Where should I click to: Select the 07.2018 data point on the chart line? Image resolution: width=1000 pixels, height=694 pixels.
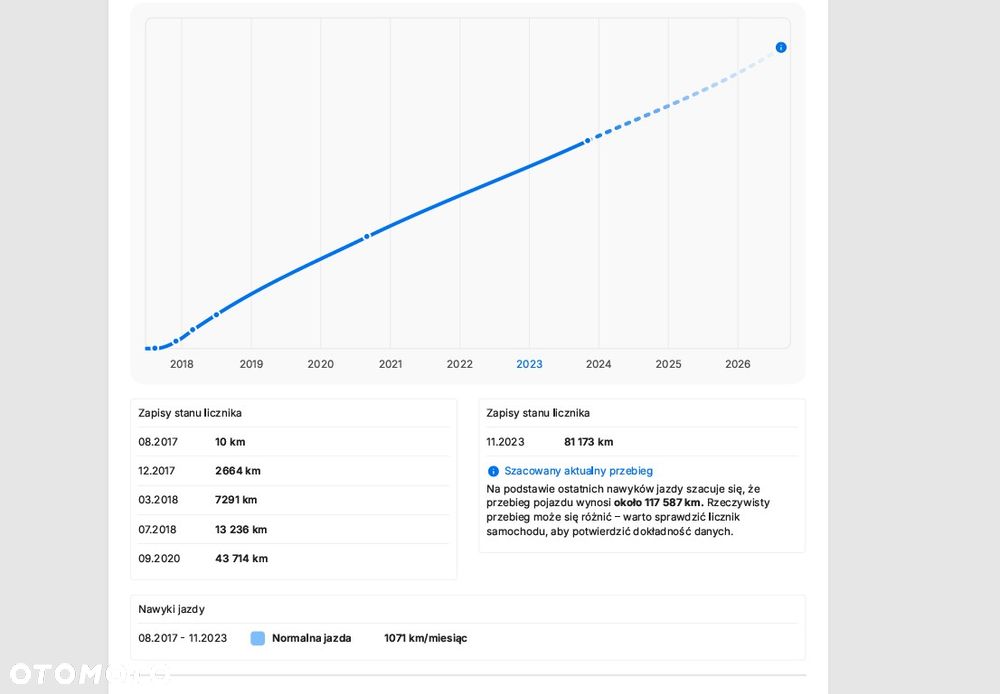216,314
